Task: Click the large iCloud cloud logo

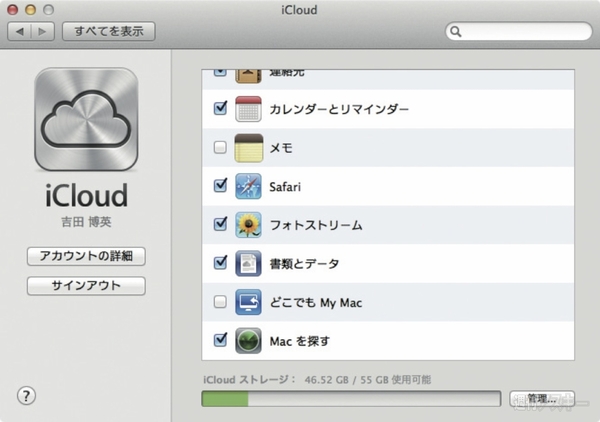Action: pyautogui.click(x=86, y=119)
